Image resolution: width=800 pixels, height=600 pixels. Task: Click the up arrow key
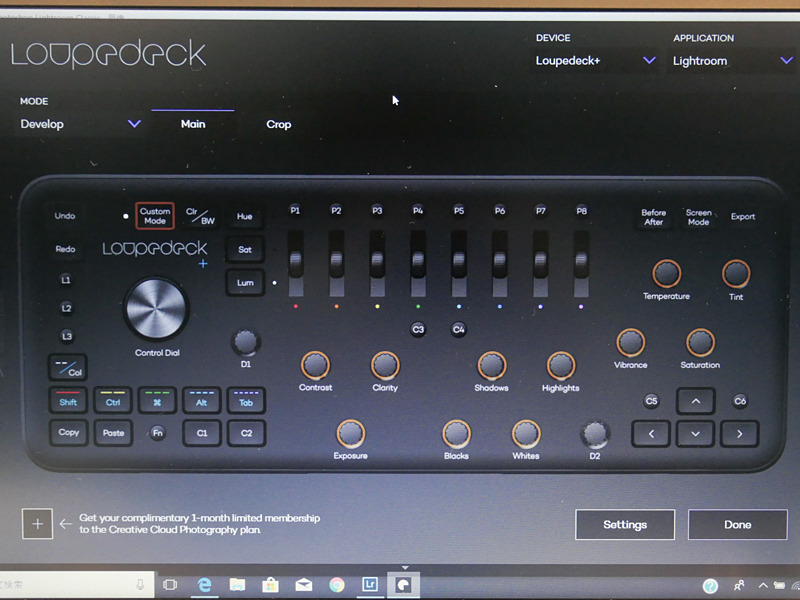coord(695,401)
